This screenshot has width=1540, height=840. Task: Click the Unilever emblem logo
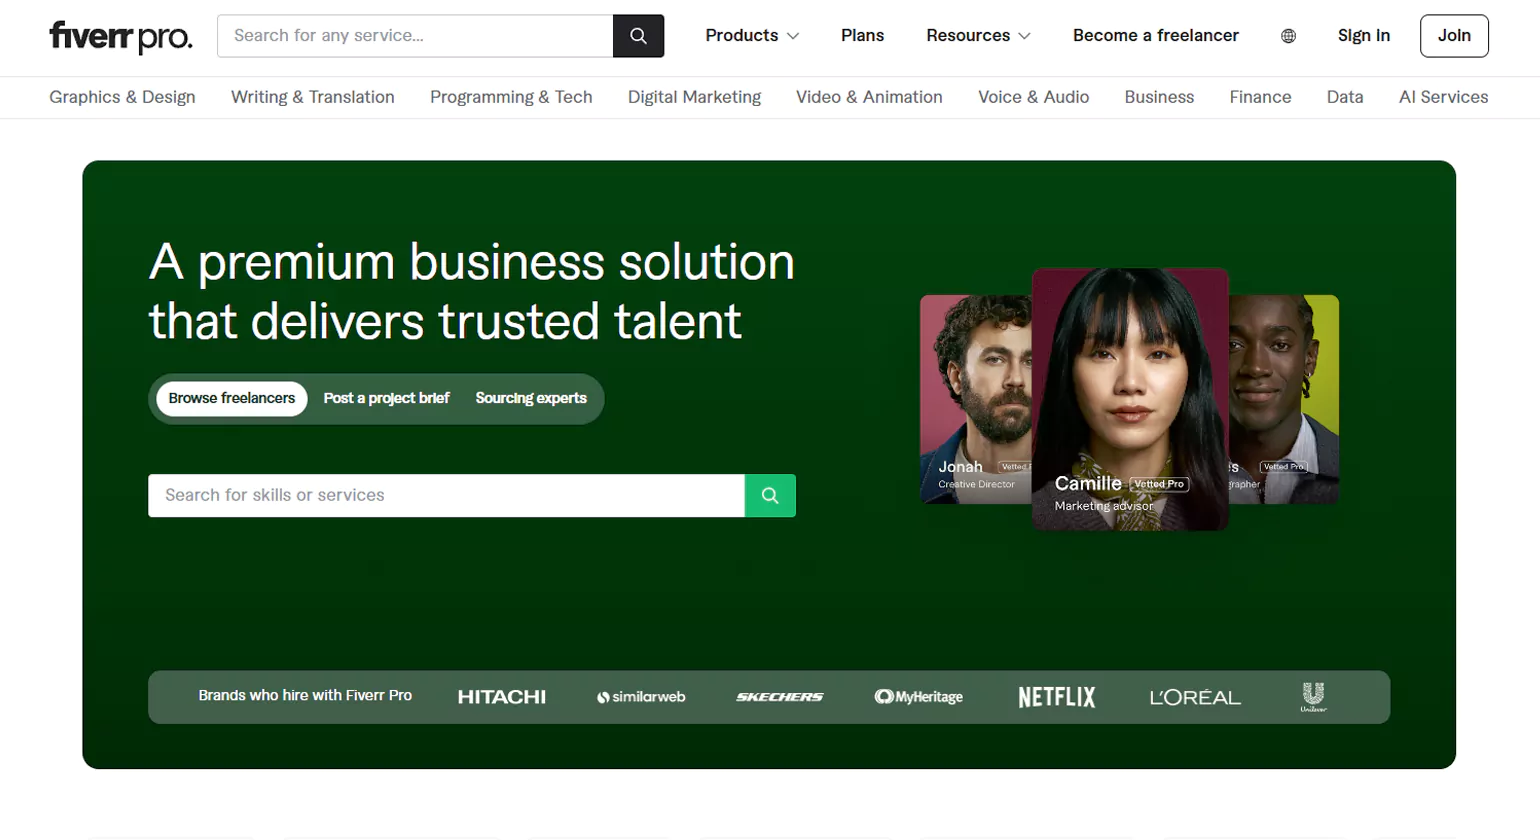1311,697
